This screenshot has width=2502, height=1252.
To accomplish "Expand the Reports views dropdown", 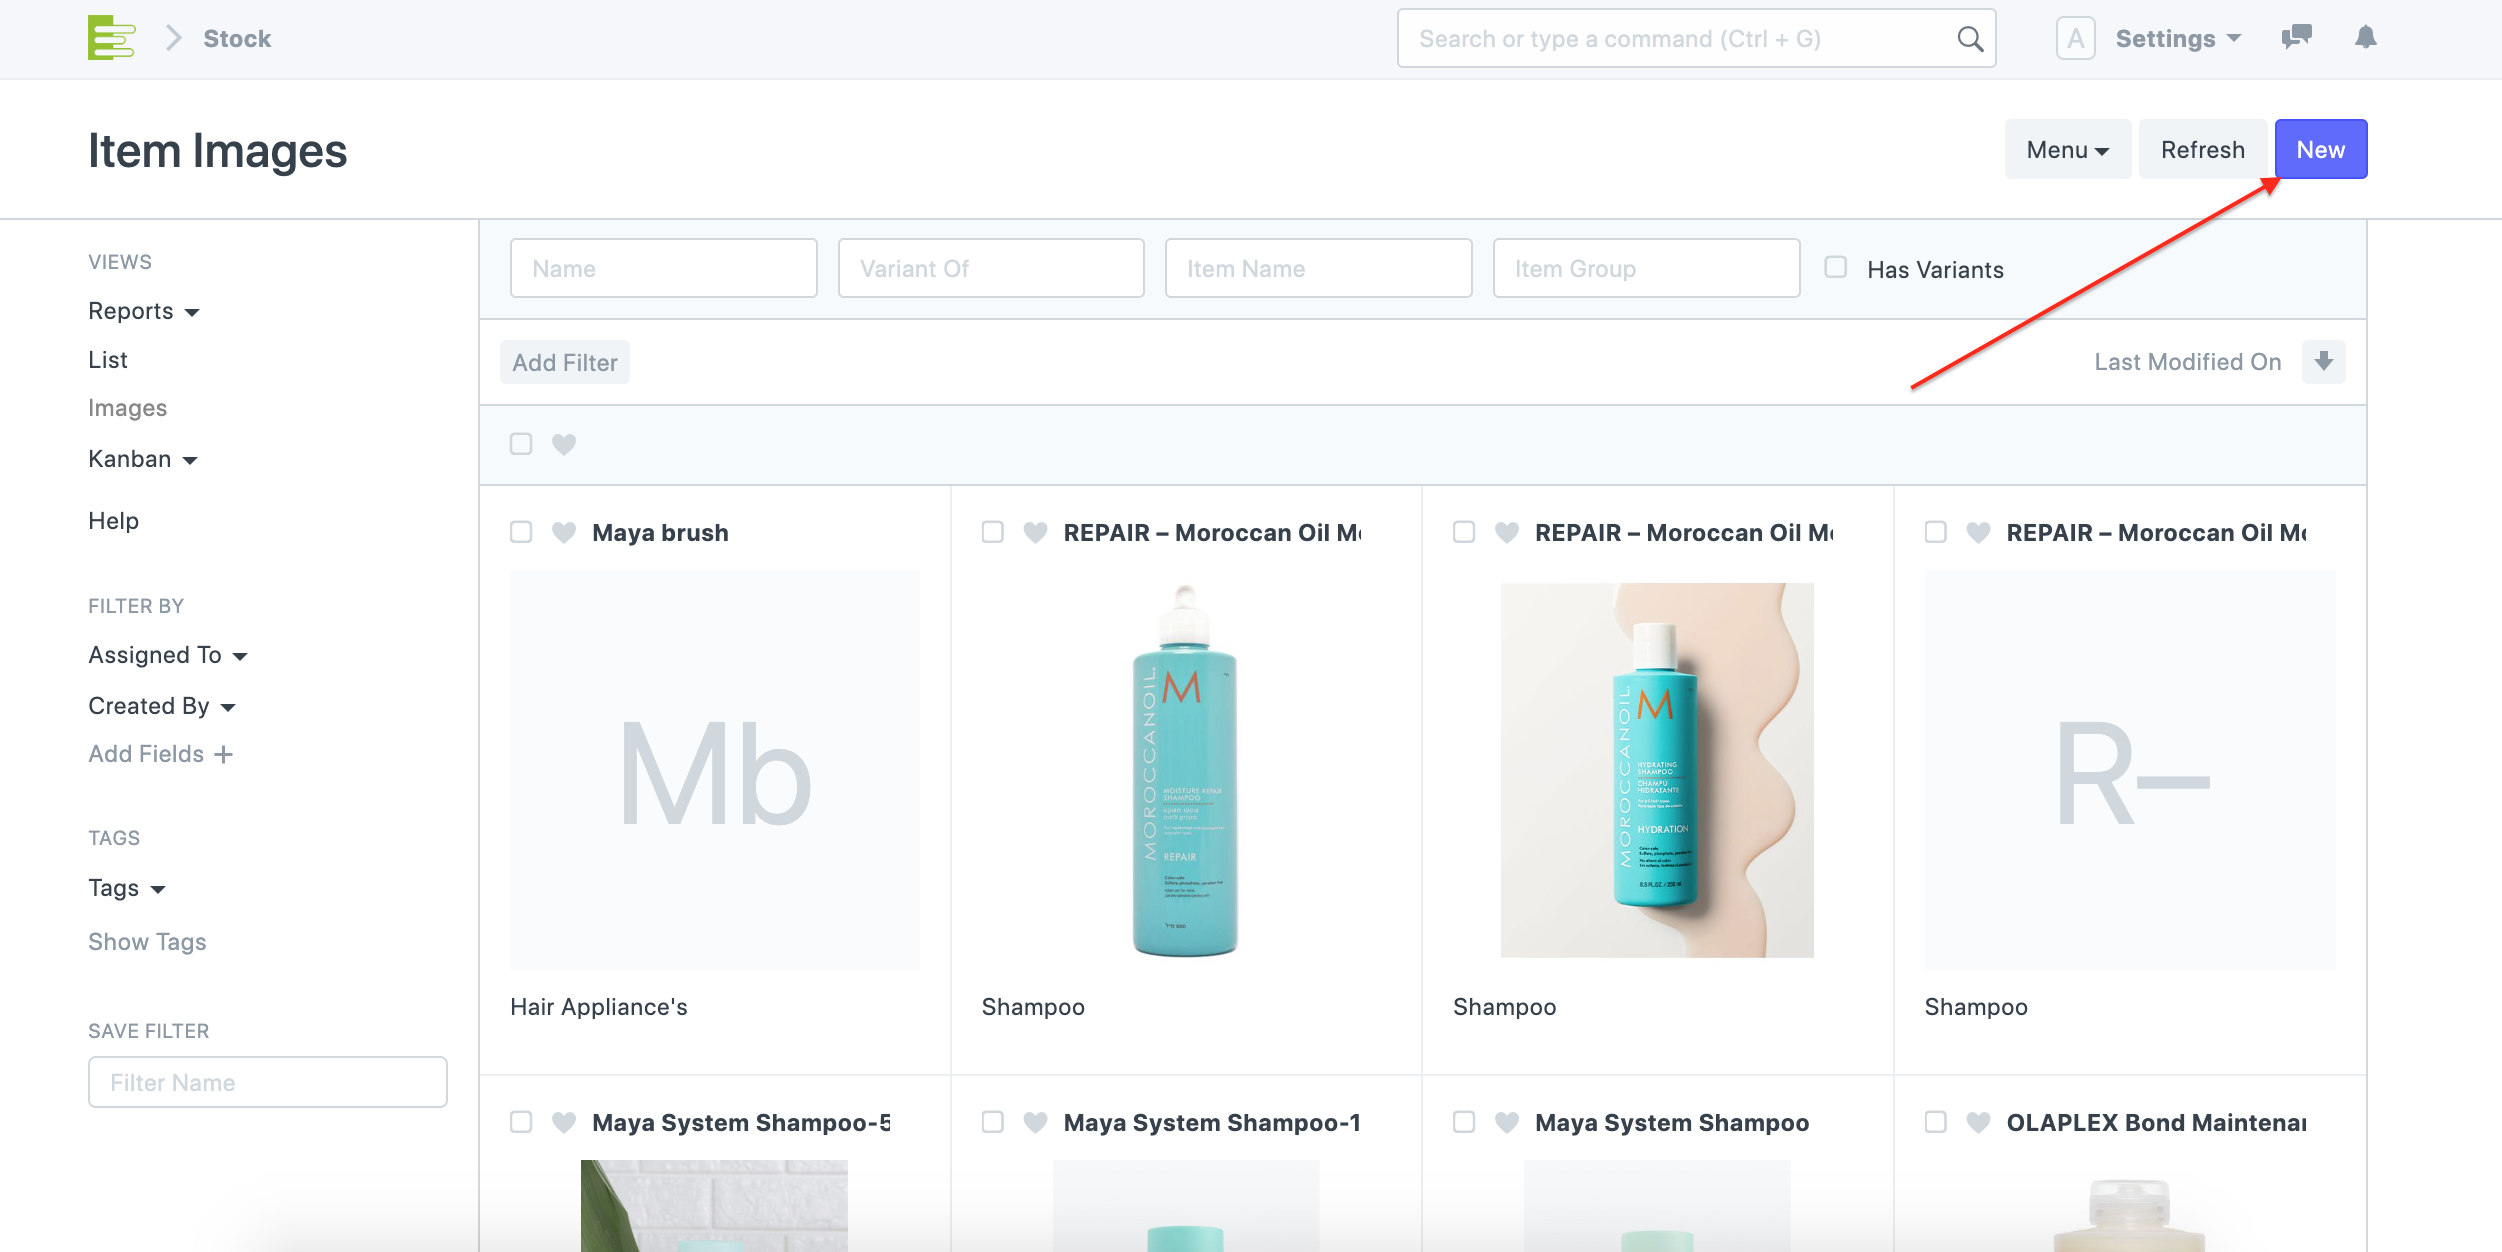I will (x=144, y=311).
